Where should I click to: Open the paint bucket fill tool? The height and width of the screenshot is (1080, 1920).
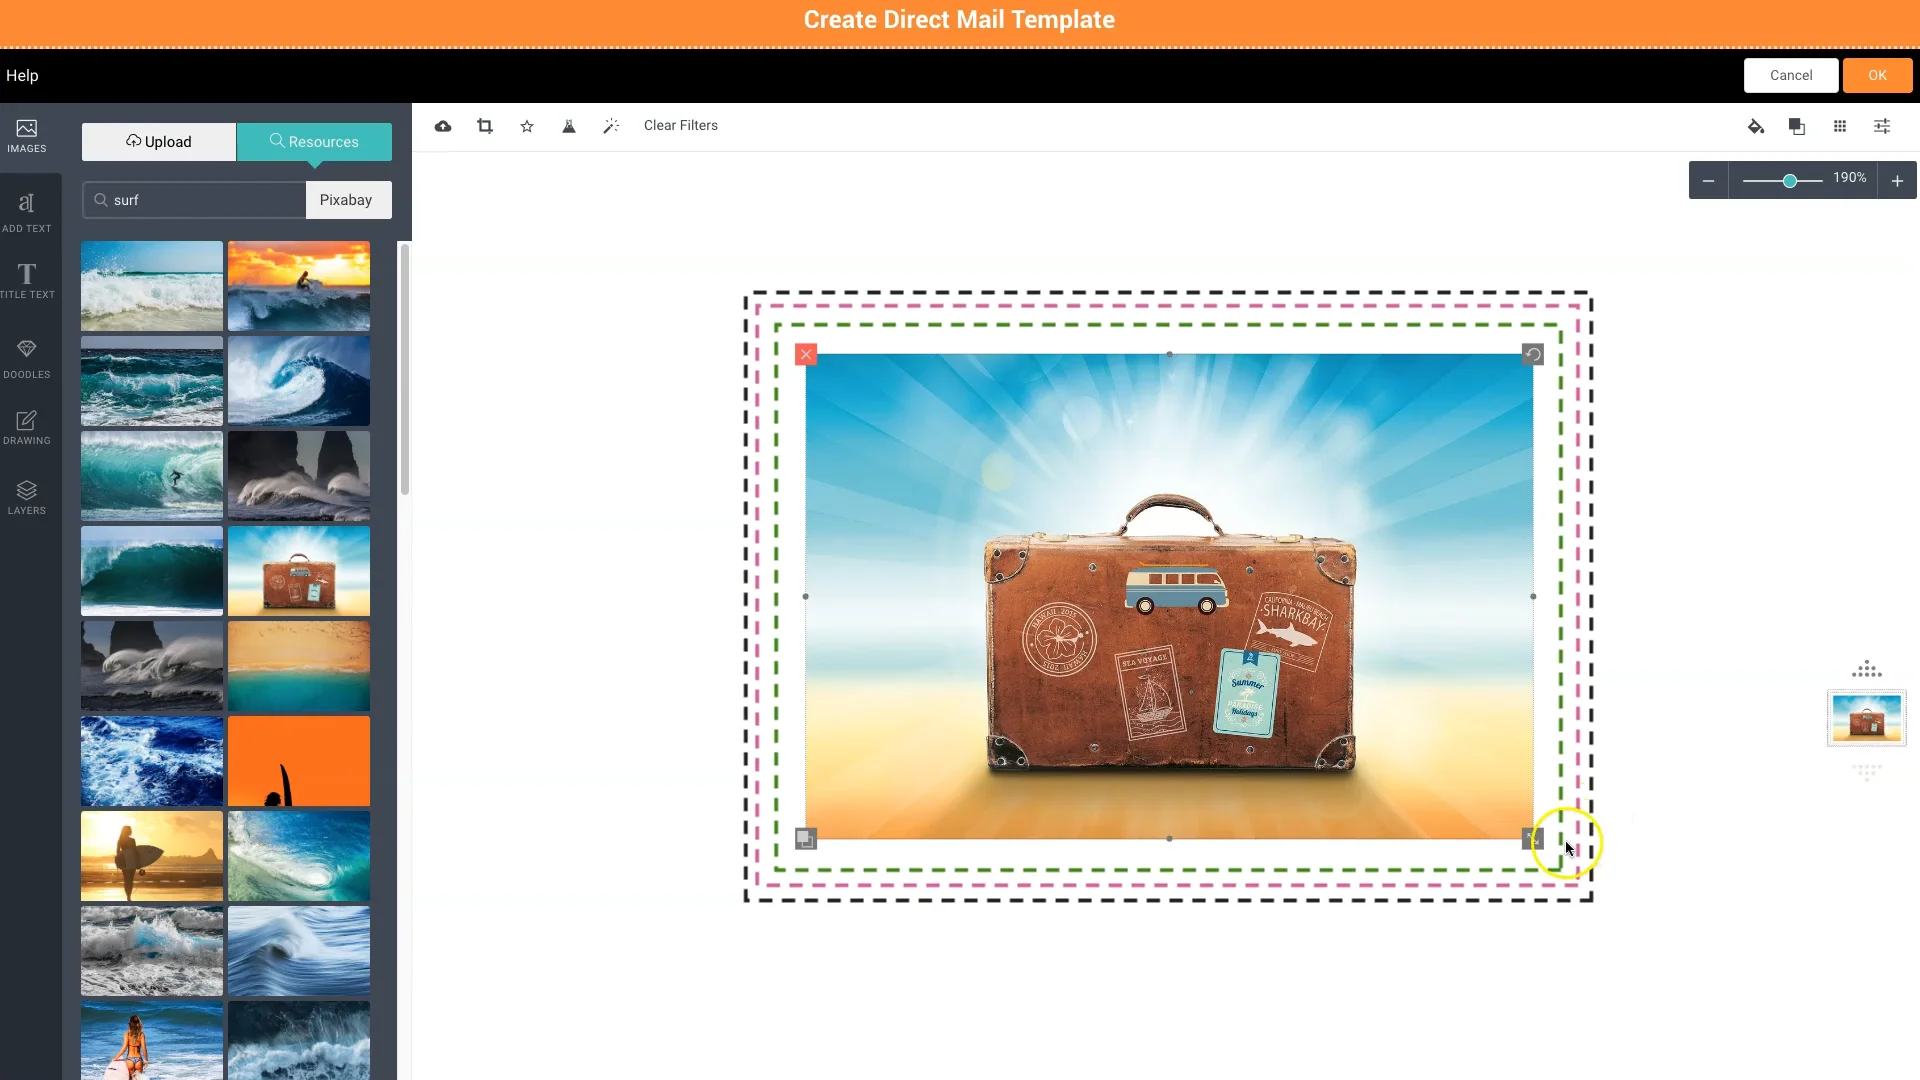point(1756,126)
